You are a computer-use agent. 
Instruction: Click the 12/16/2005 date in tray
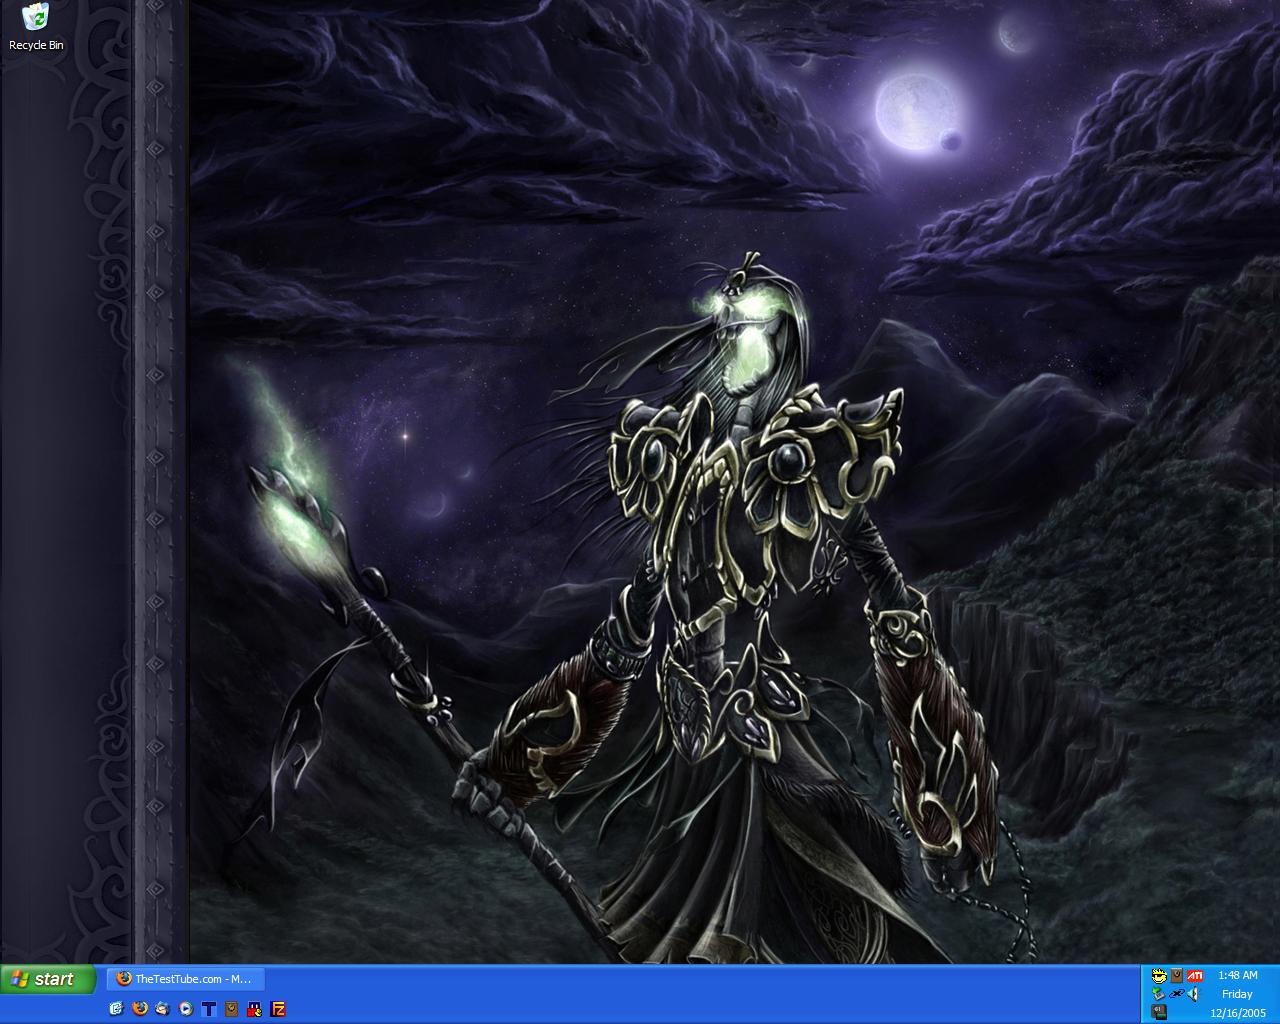[x=1238, y=1013]
